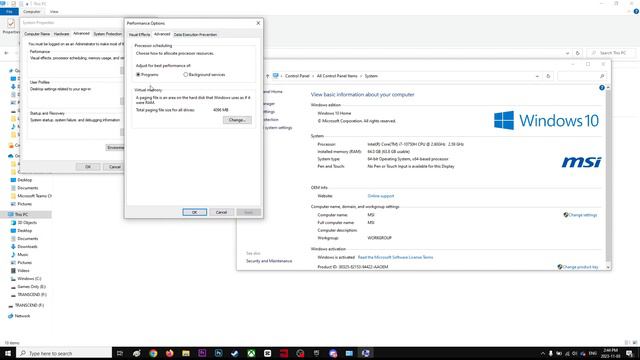Viewport: 640px width, 360px height.
Task: Select the Programs radio button
Action: (138, 75)
